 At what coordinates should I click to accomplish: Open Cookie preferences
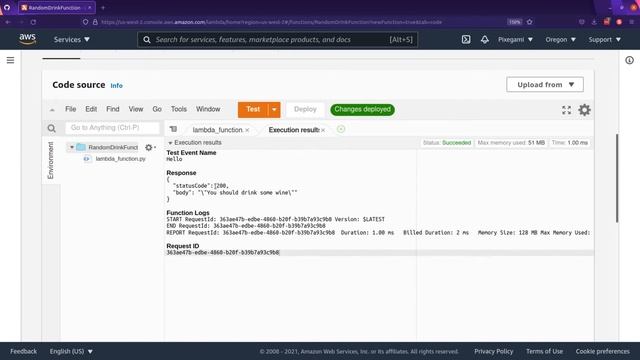click(x=602, y=351)
